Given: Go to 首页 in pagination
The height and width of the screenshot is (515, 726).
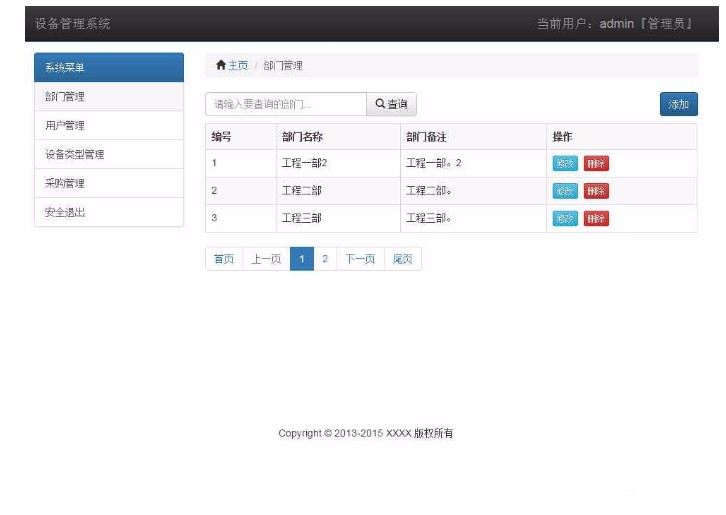Looking at the screenshot, I should click(x=224, y=259).
